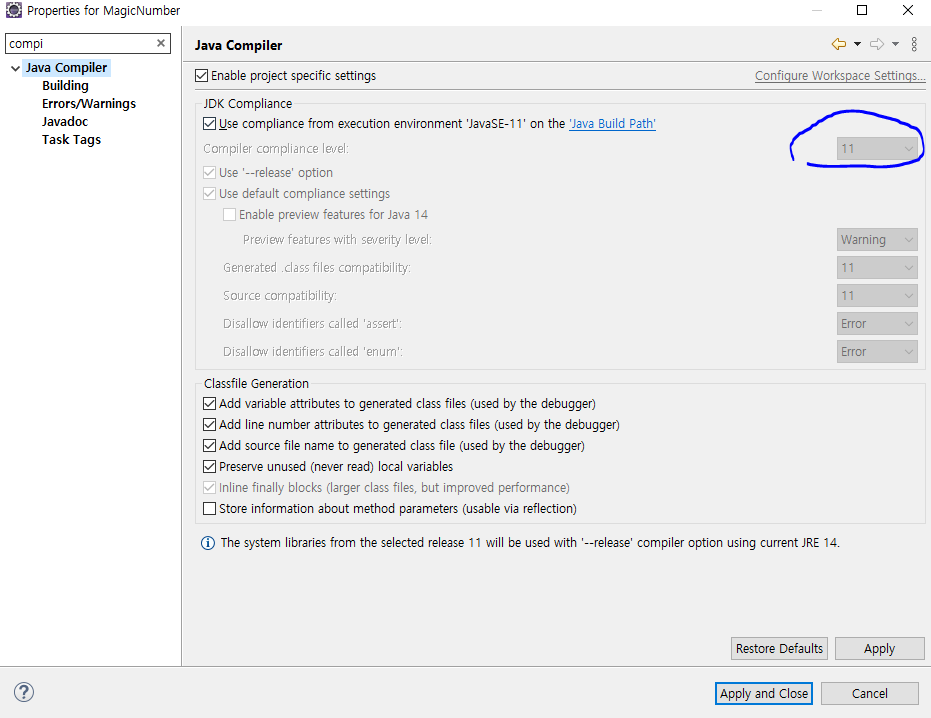Click the system libraries release 11 message
This screenshot has height=718, width=931.
[x=530, y=543]
